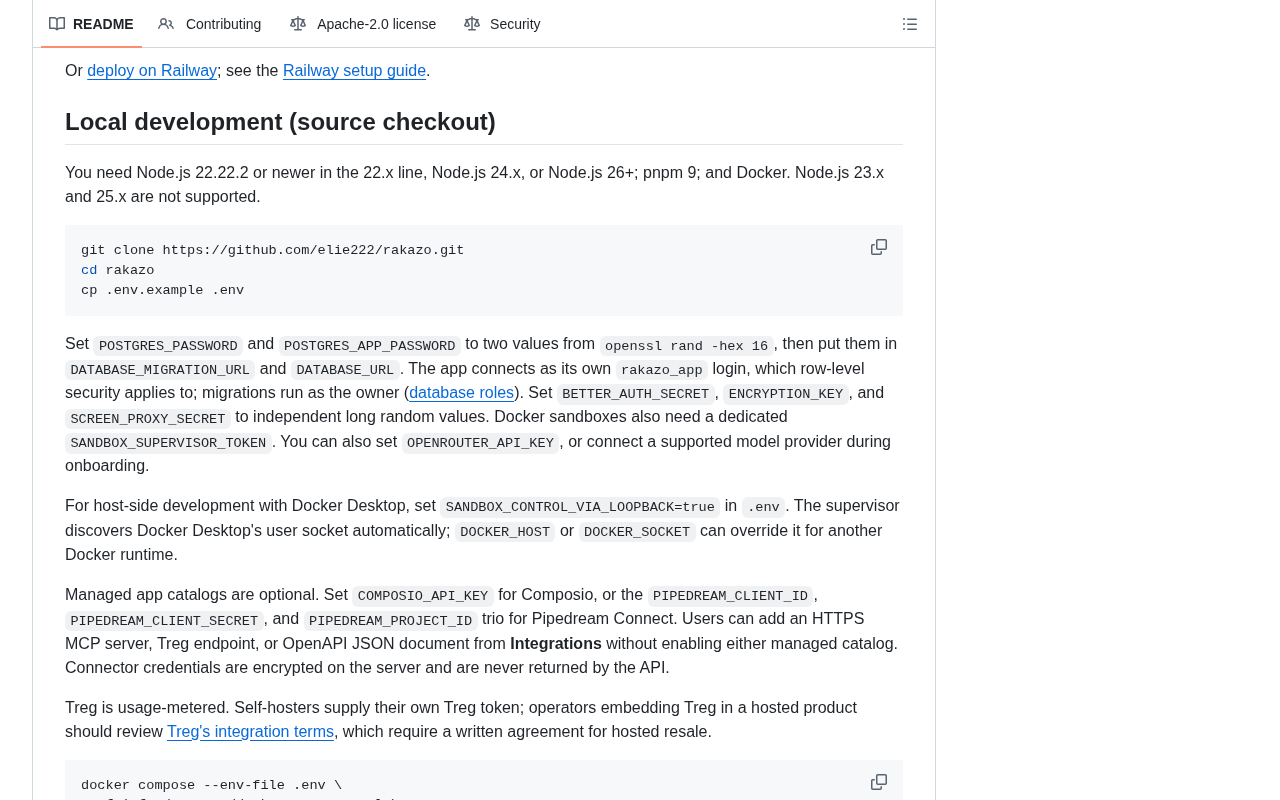
Task: Click the Security scale icon
Action: [472, 24]
